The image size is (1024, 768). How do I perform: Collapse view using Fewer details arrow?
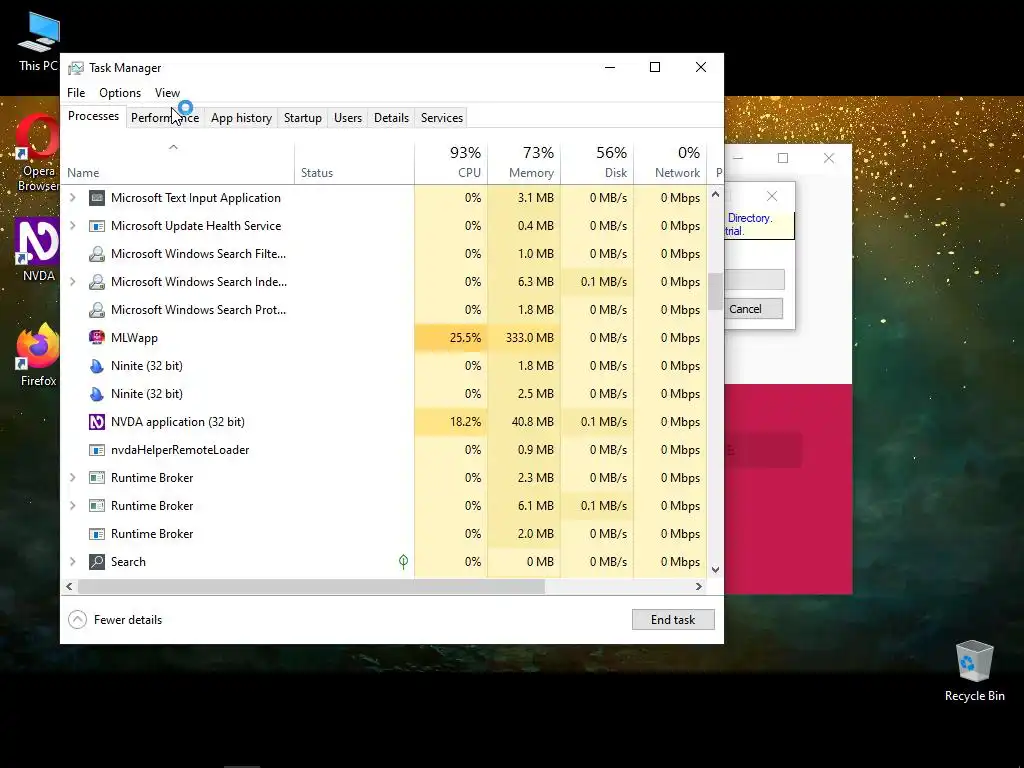[x=77, y=619]
